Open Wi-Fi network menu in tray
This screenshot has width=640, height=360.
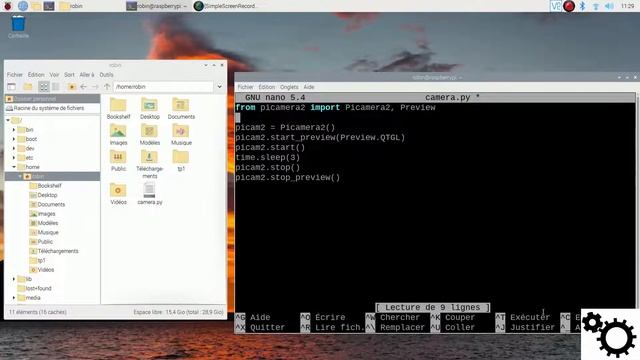pos(596,6)
